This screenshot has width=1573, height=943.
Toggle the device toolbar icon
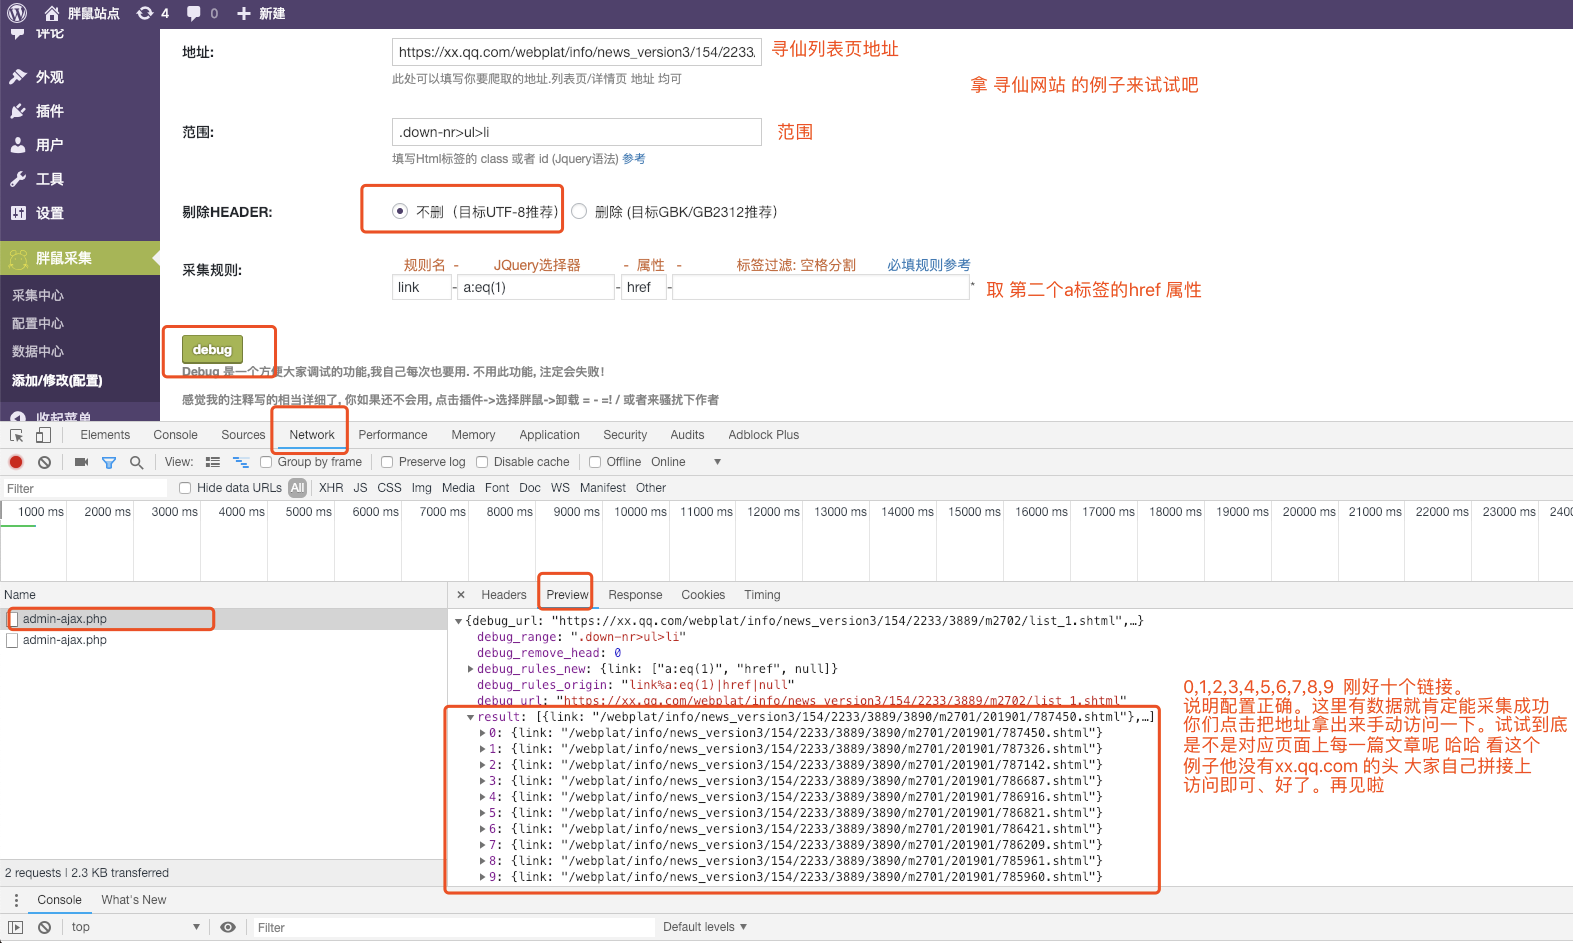coord(43,435)
